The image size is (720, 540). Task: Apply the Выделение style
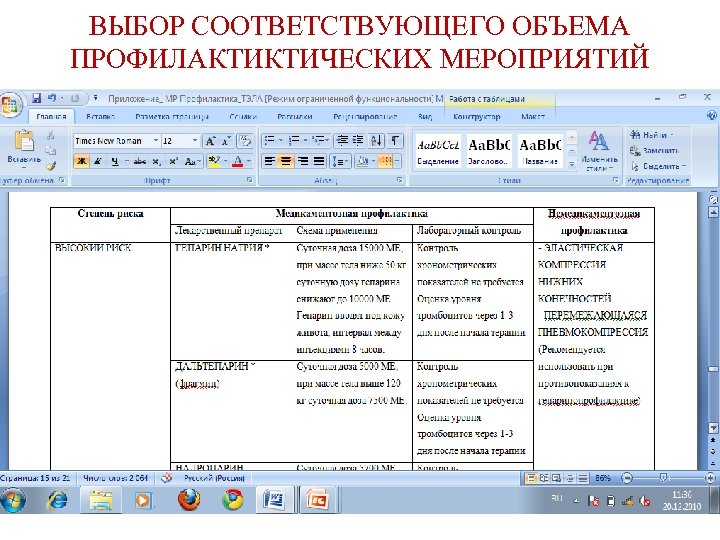click(438, 151)
